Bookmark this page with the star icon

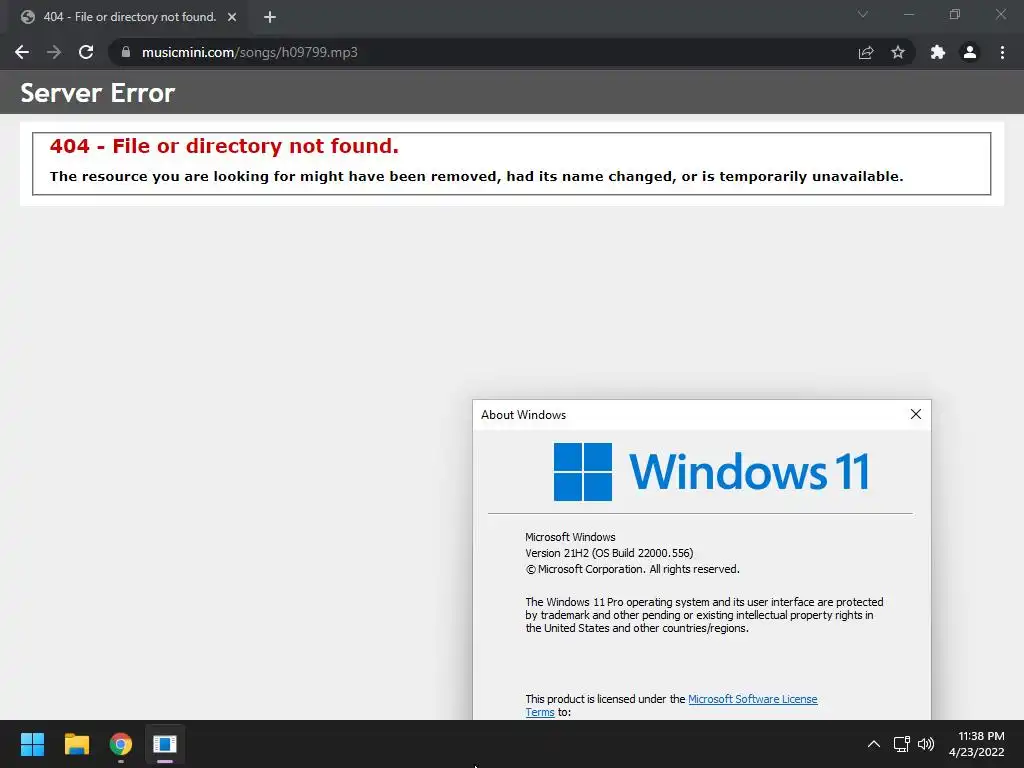pos(898,52)
